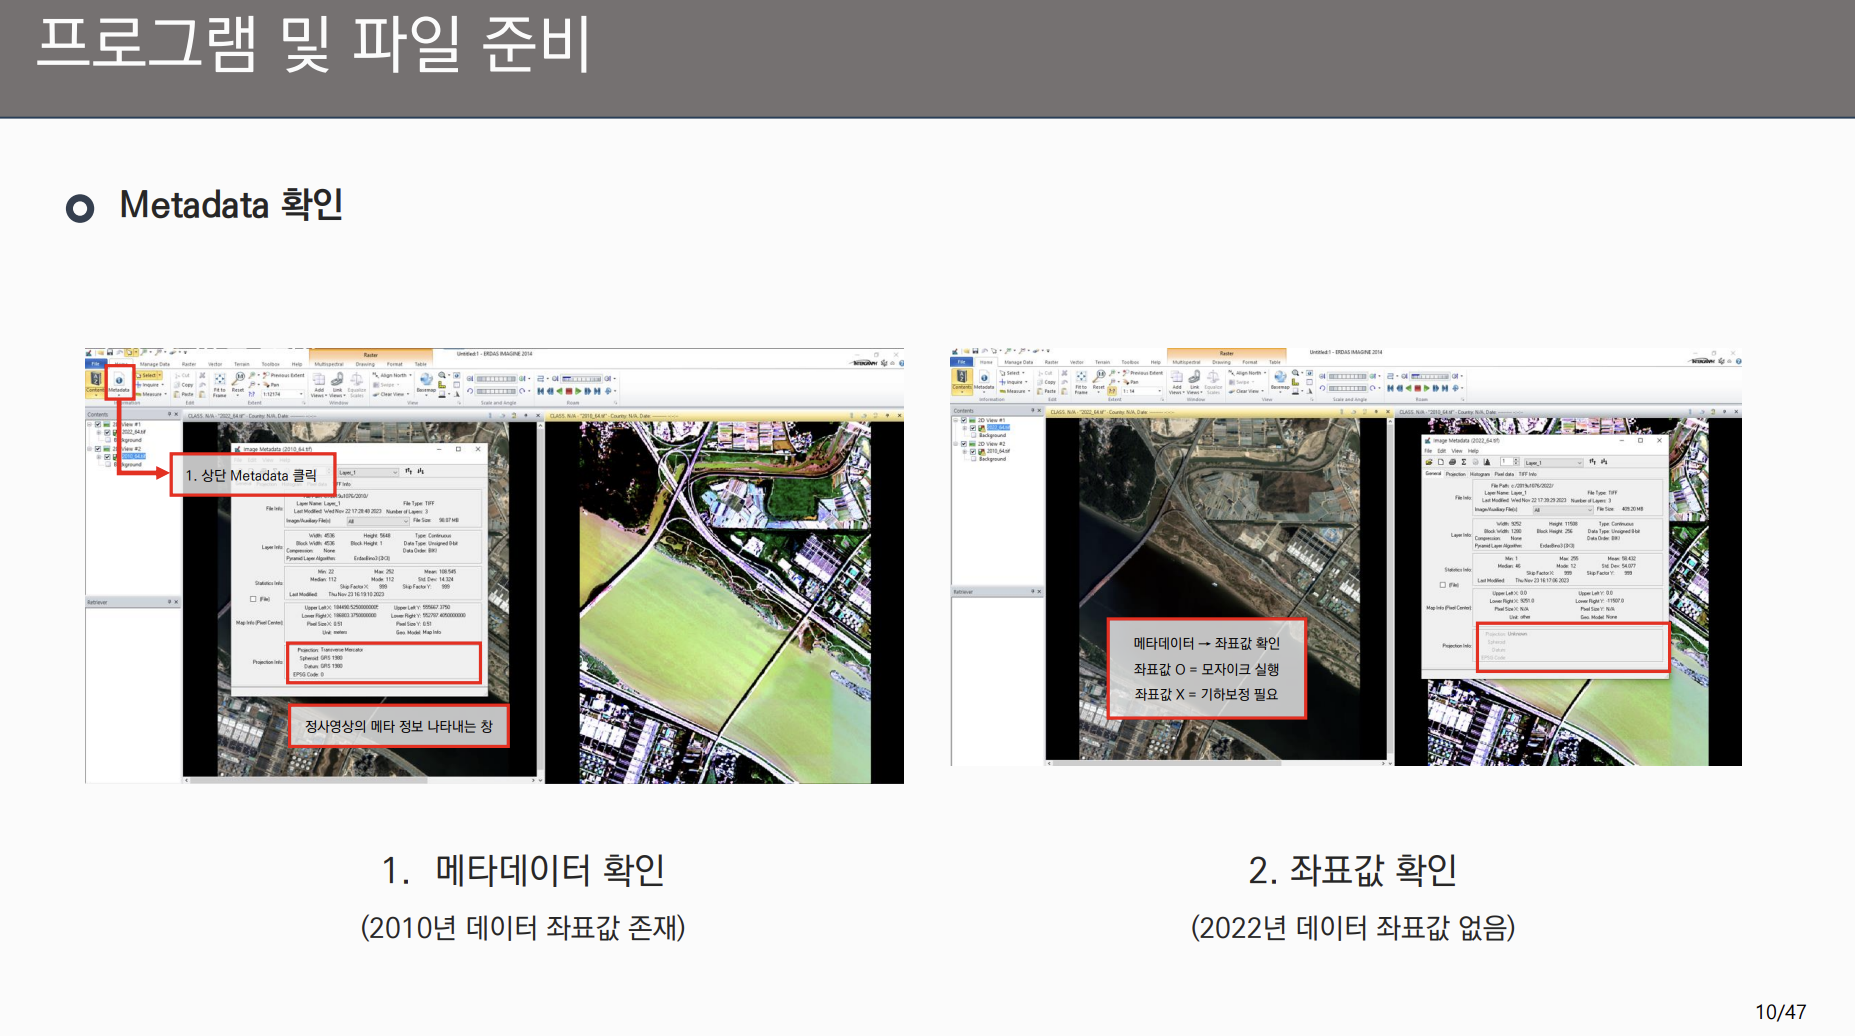Click Select in step 1 screenshot ribbon

(149, 375)
